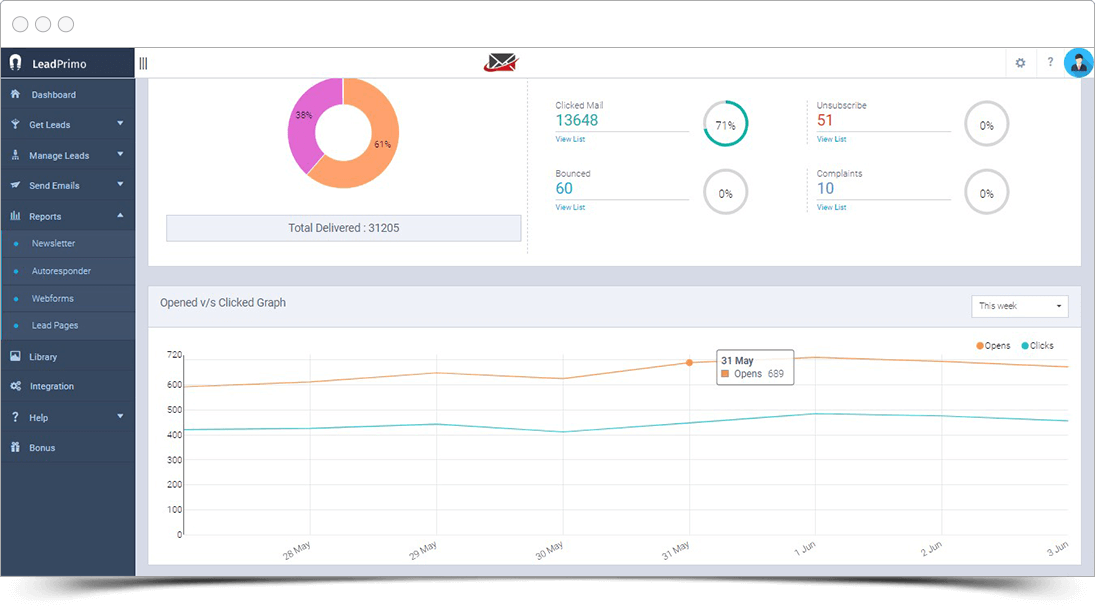1095x609 pixels.
Task: Select Autoresponder under Reports
Action: [61, 271]
